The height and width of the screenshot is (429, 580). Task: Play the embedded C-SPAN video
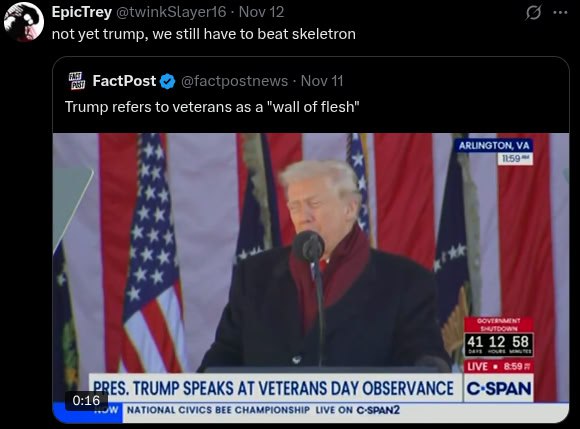(x=311, y=278)
